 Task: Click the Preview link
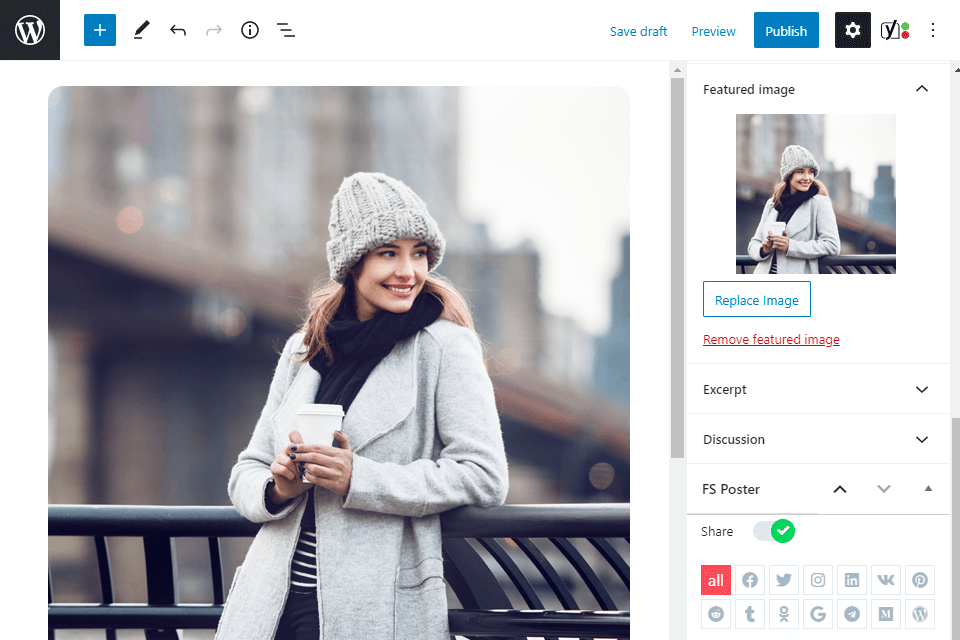click(713, 31)
